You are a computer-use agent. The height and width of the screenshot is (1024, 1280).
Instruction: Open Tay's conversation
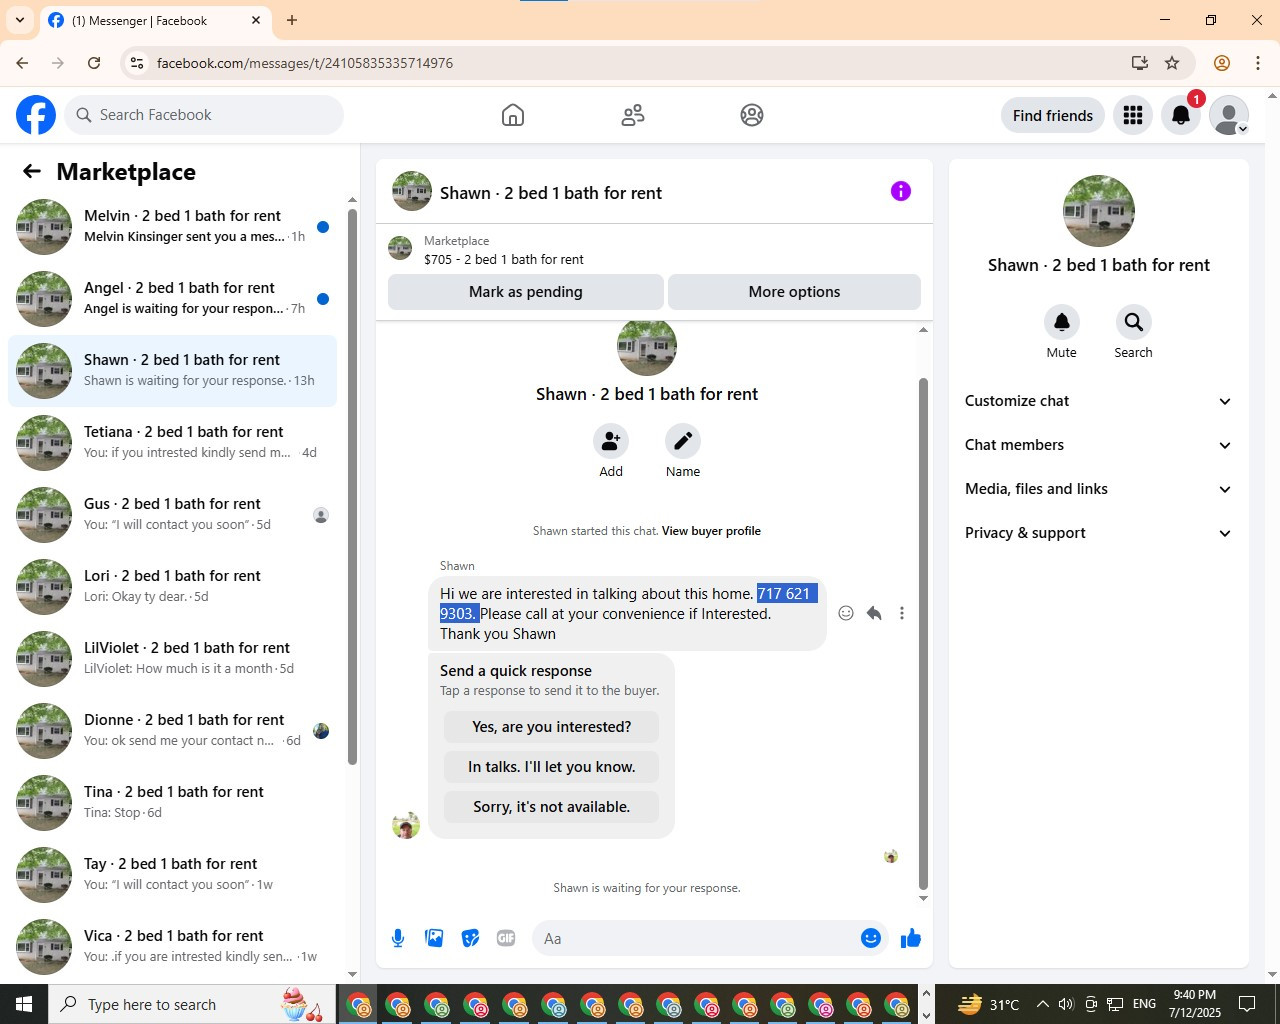click(172, 875)
